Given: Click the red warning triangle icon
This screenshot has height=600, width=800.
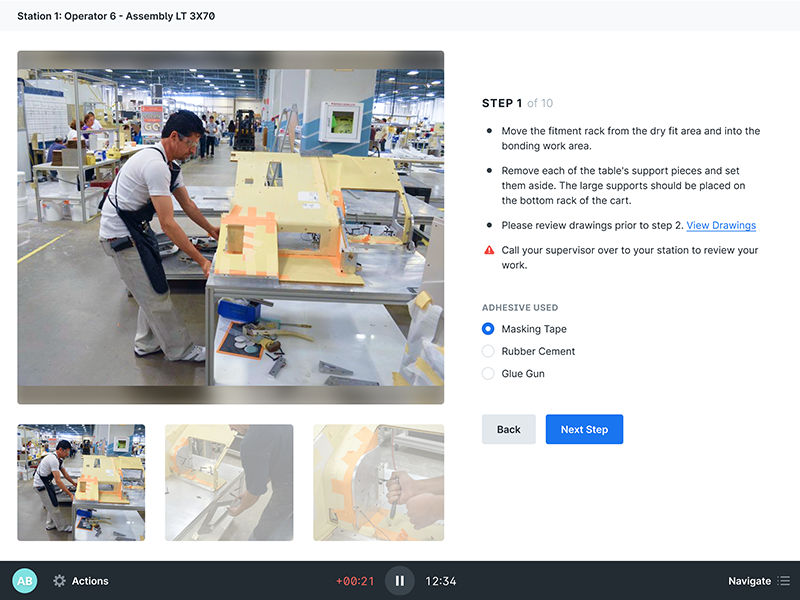Looking at the screenshot, I should tap(489, 250).
